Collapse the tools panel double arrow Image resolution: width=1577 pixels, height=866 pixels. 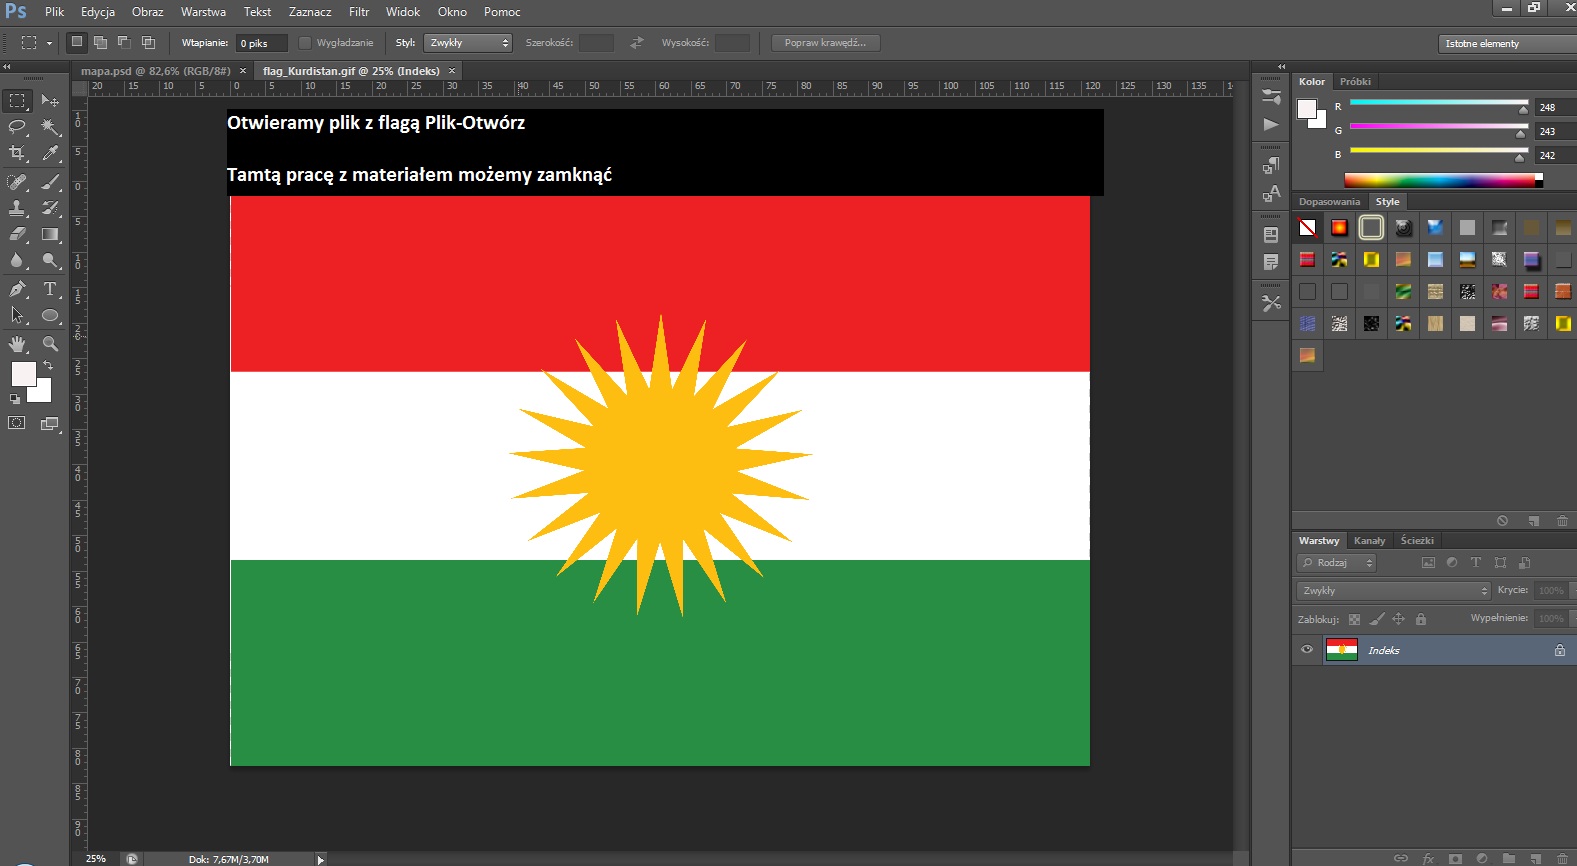tap(7, 66)
